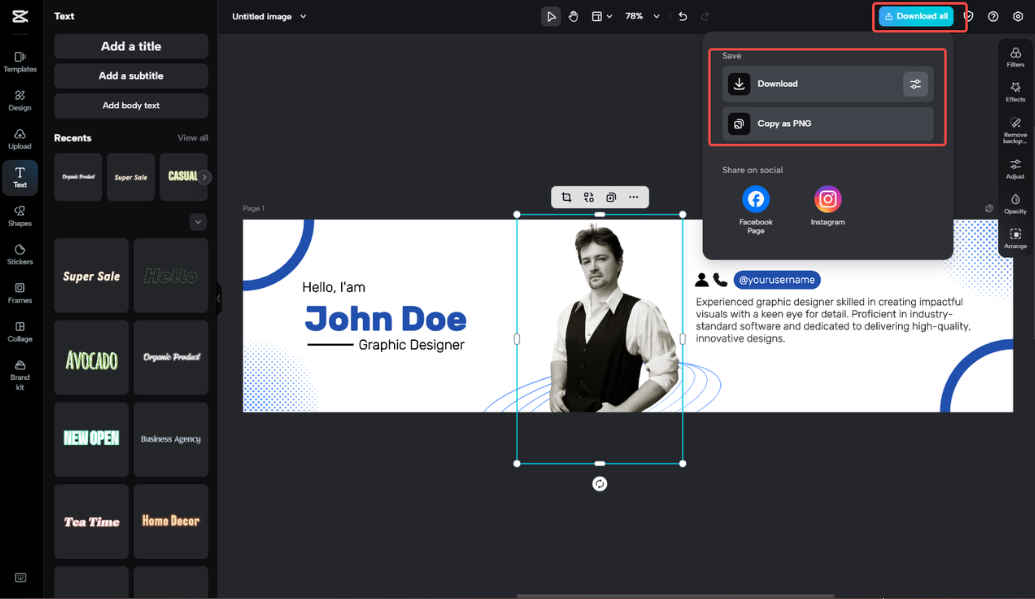Open the Templates panel

coord(20,58)
